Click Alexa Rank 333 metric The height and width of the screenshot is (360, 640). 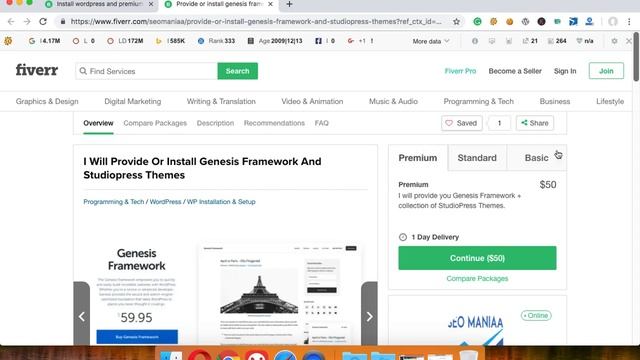pos(216,41)
